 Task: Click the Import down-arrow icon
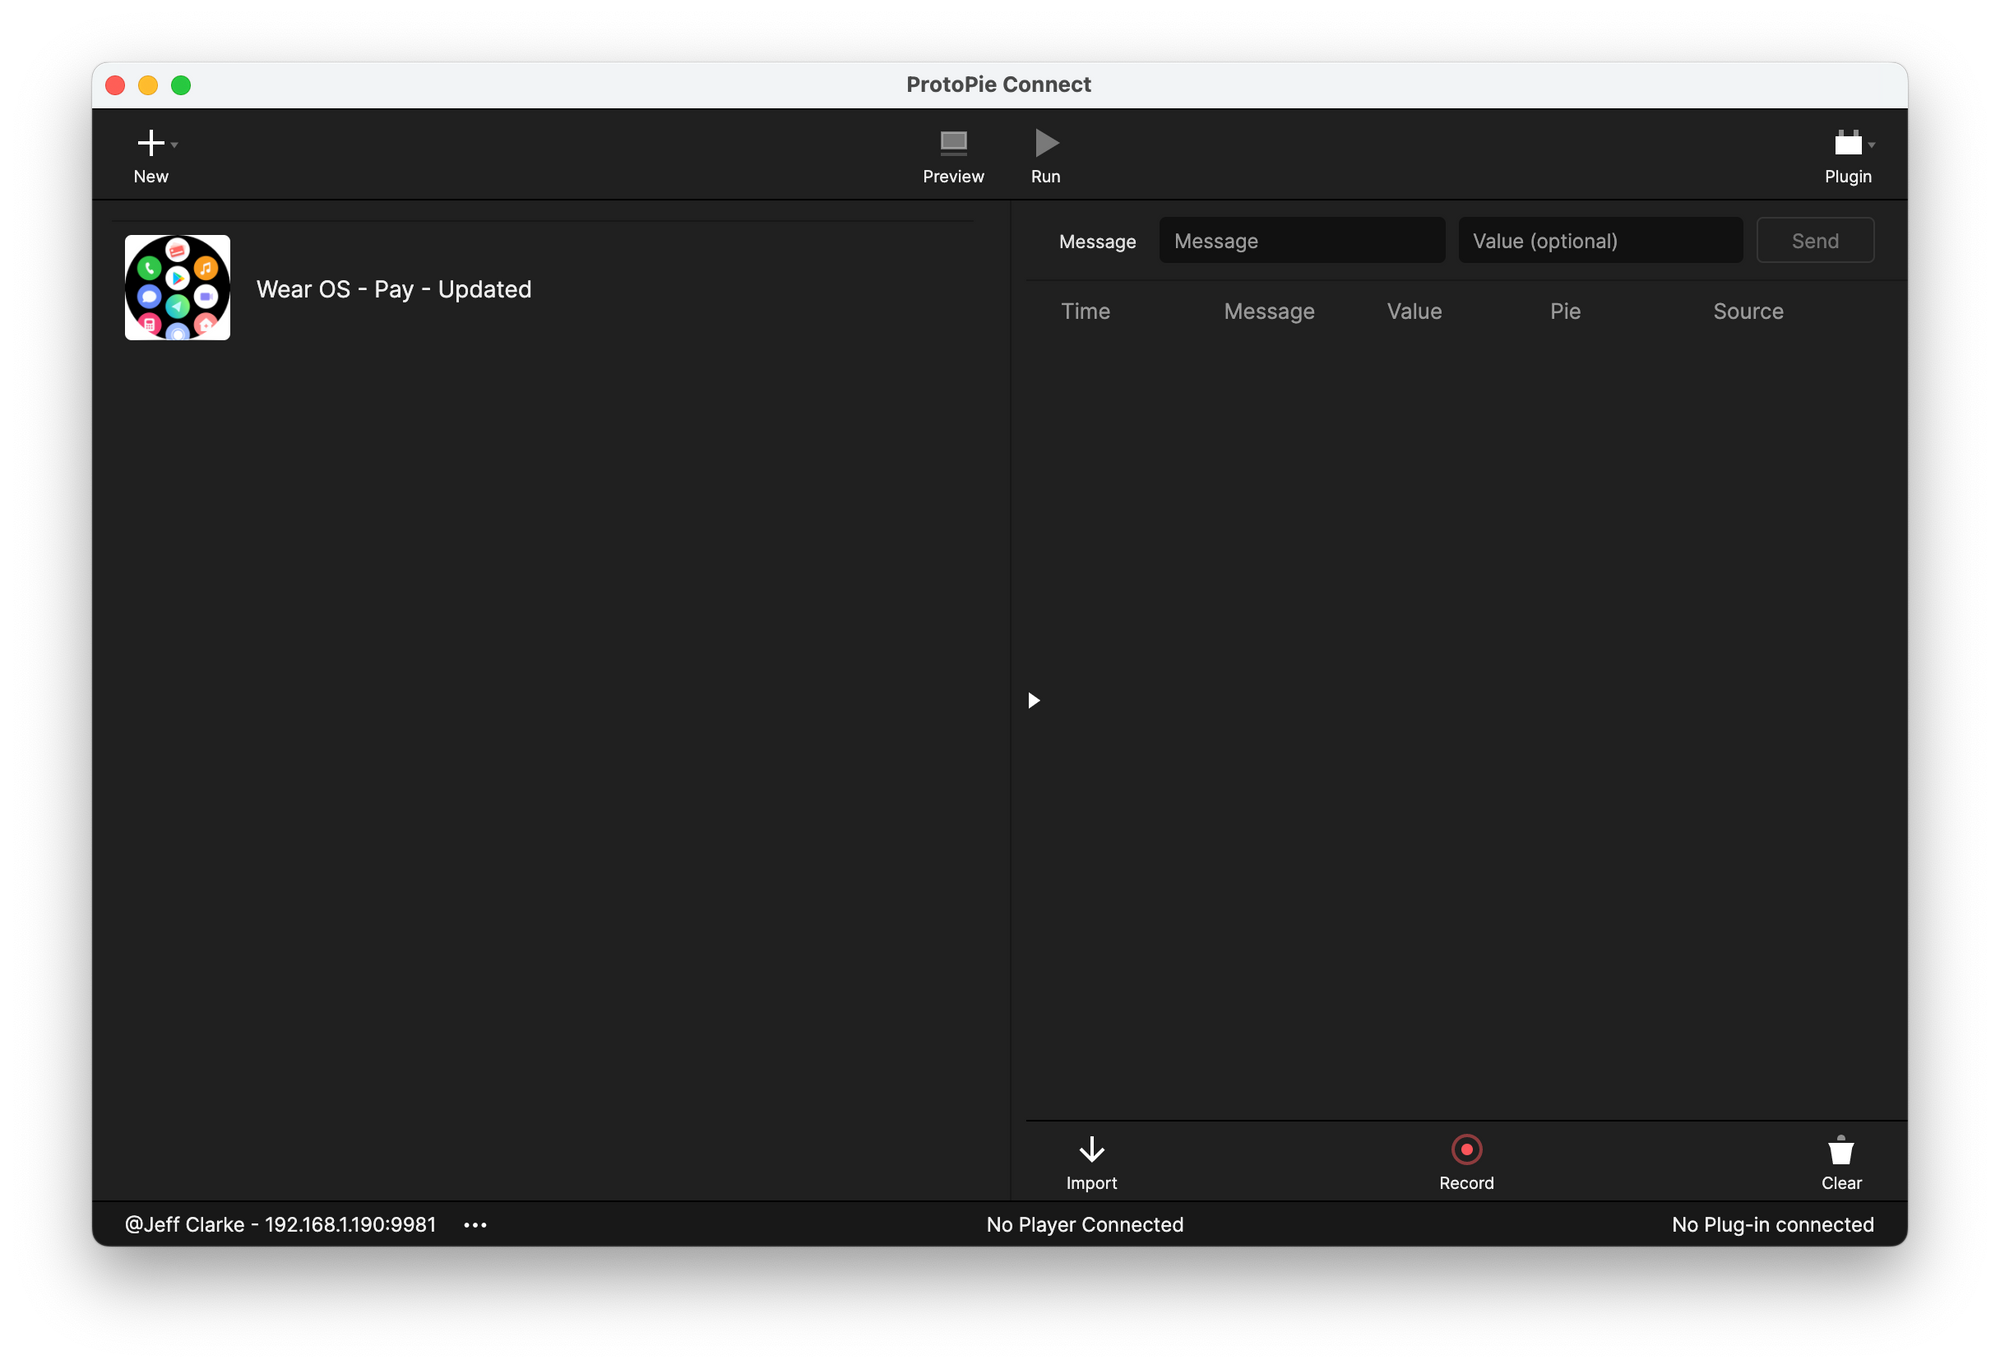(1091, 1149)
